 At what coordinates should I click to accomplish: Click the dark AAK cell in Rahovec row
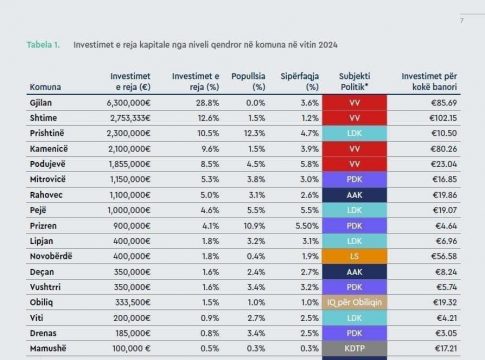(x=354, y=195)
